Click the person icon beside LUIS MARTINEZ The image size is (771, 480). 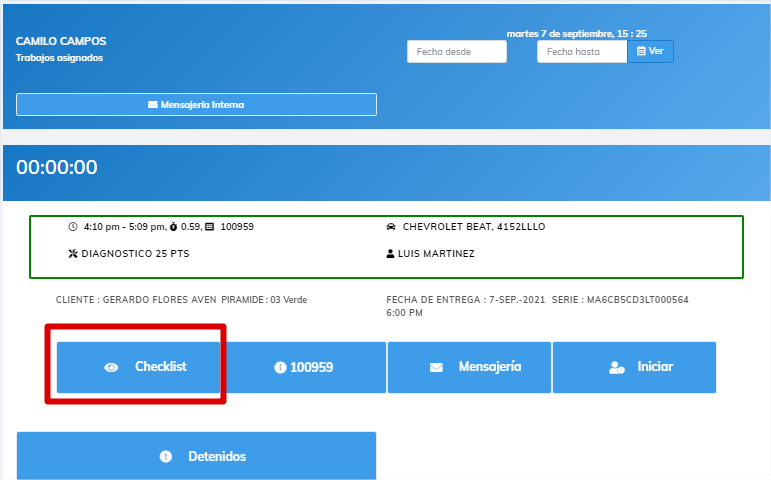click(390, 254)
